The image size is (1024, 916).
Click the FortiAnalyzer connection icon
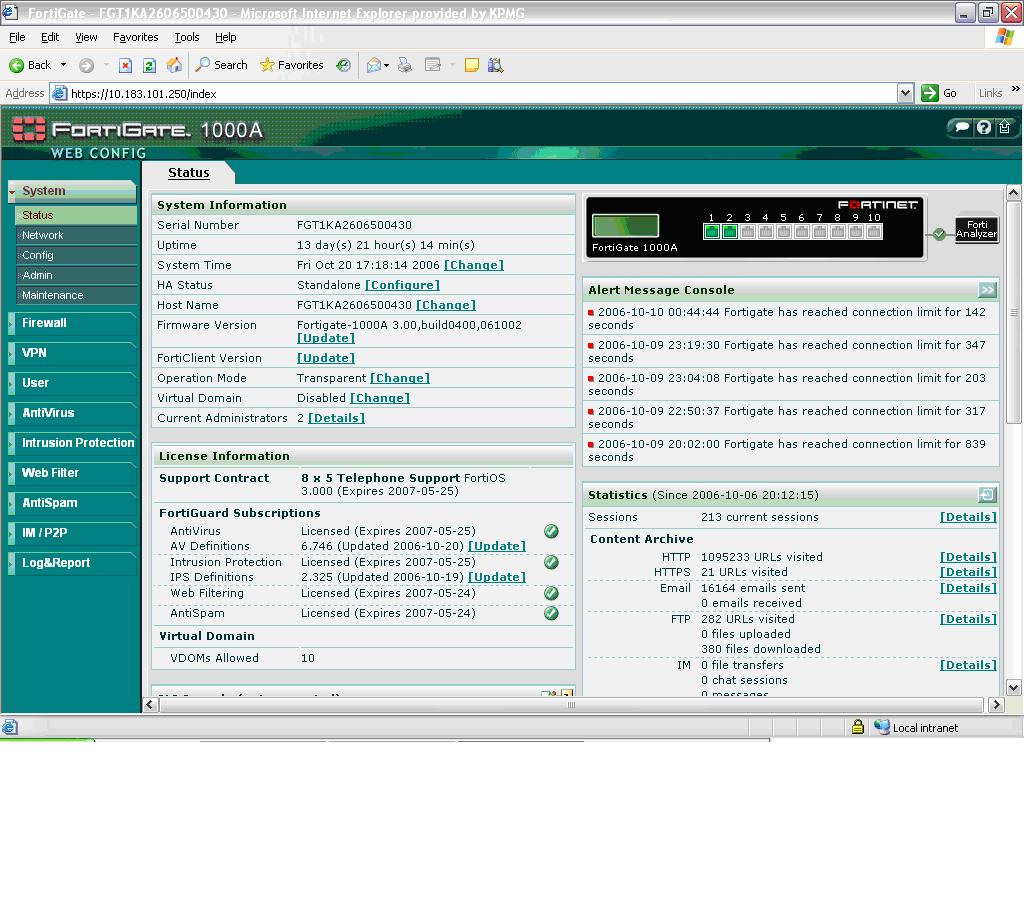[976, 230]
